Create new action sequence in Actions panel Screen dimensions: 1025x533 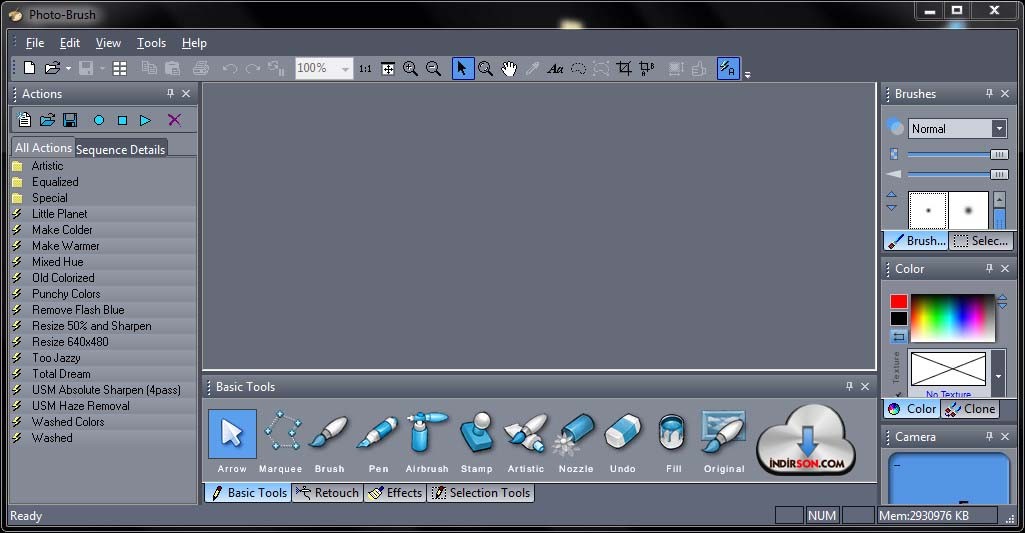(24, 120)
